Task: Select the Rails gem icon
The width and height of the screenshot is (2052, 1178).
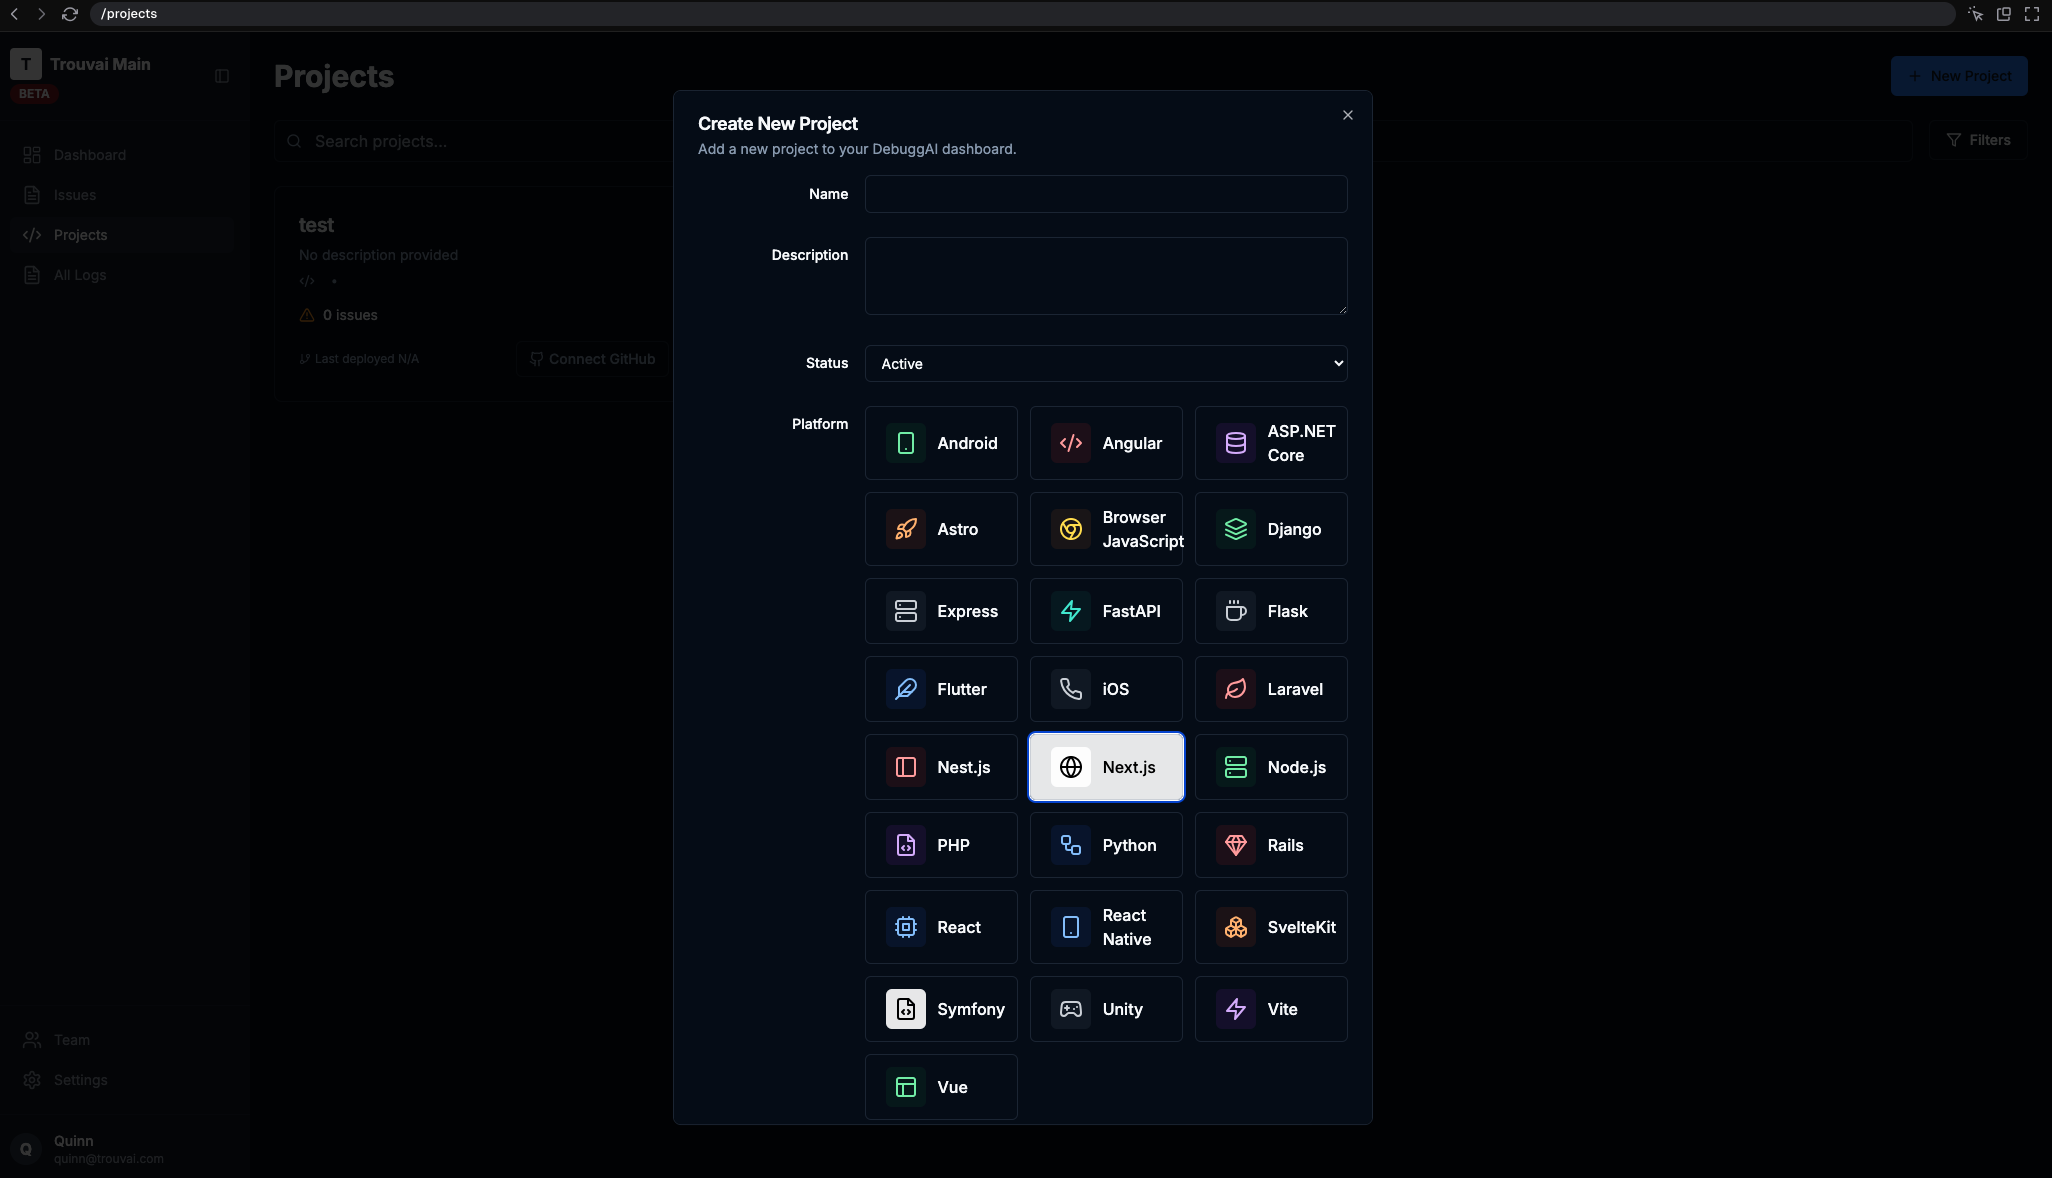Action: pos(1235,845)
